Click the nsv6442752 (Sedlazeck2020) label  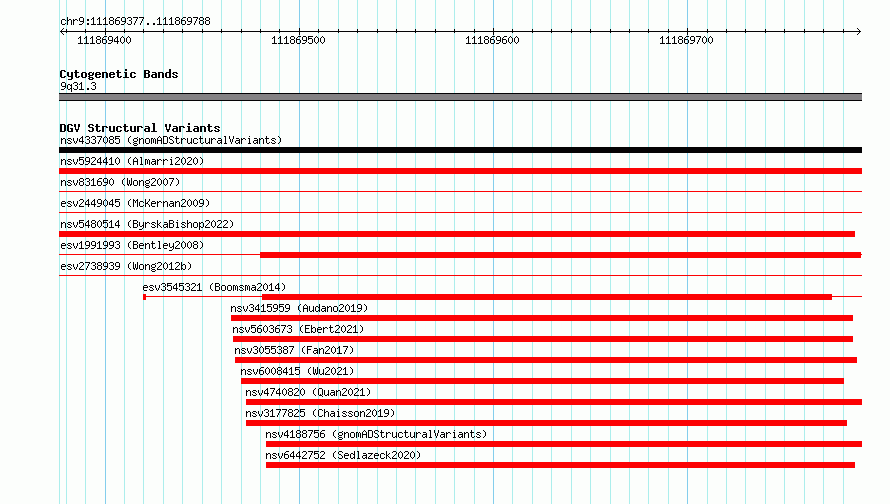(x=343, y=455)
